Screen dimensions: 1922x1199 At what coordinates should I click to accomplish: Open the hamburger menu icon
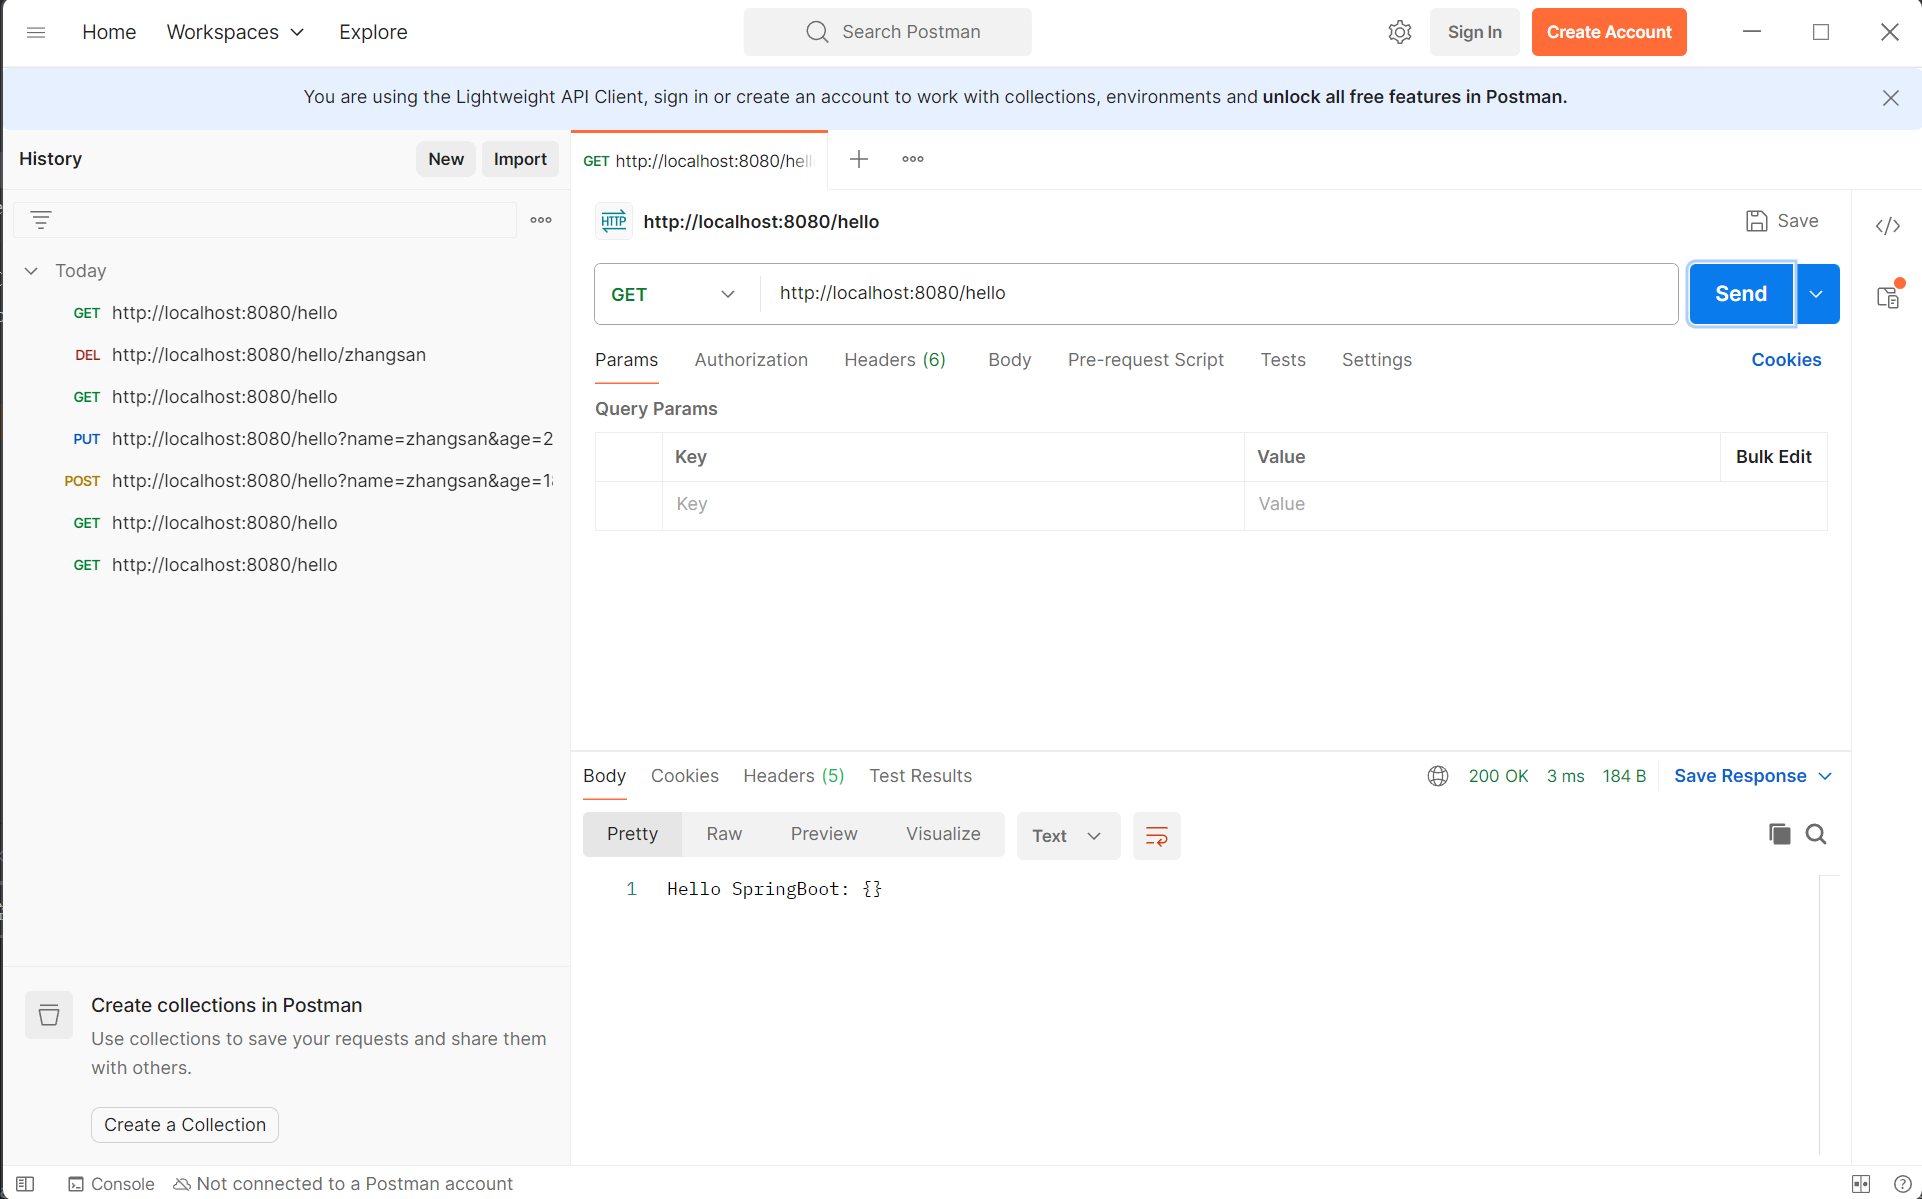[x=36, y=32]
